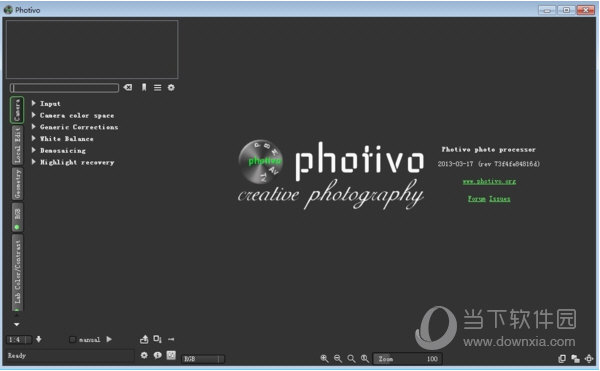Click inside the tool search input field
The width and height of the screenshot is (600, 371).
(x=64, y=88)
